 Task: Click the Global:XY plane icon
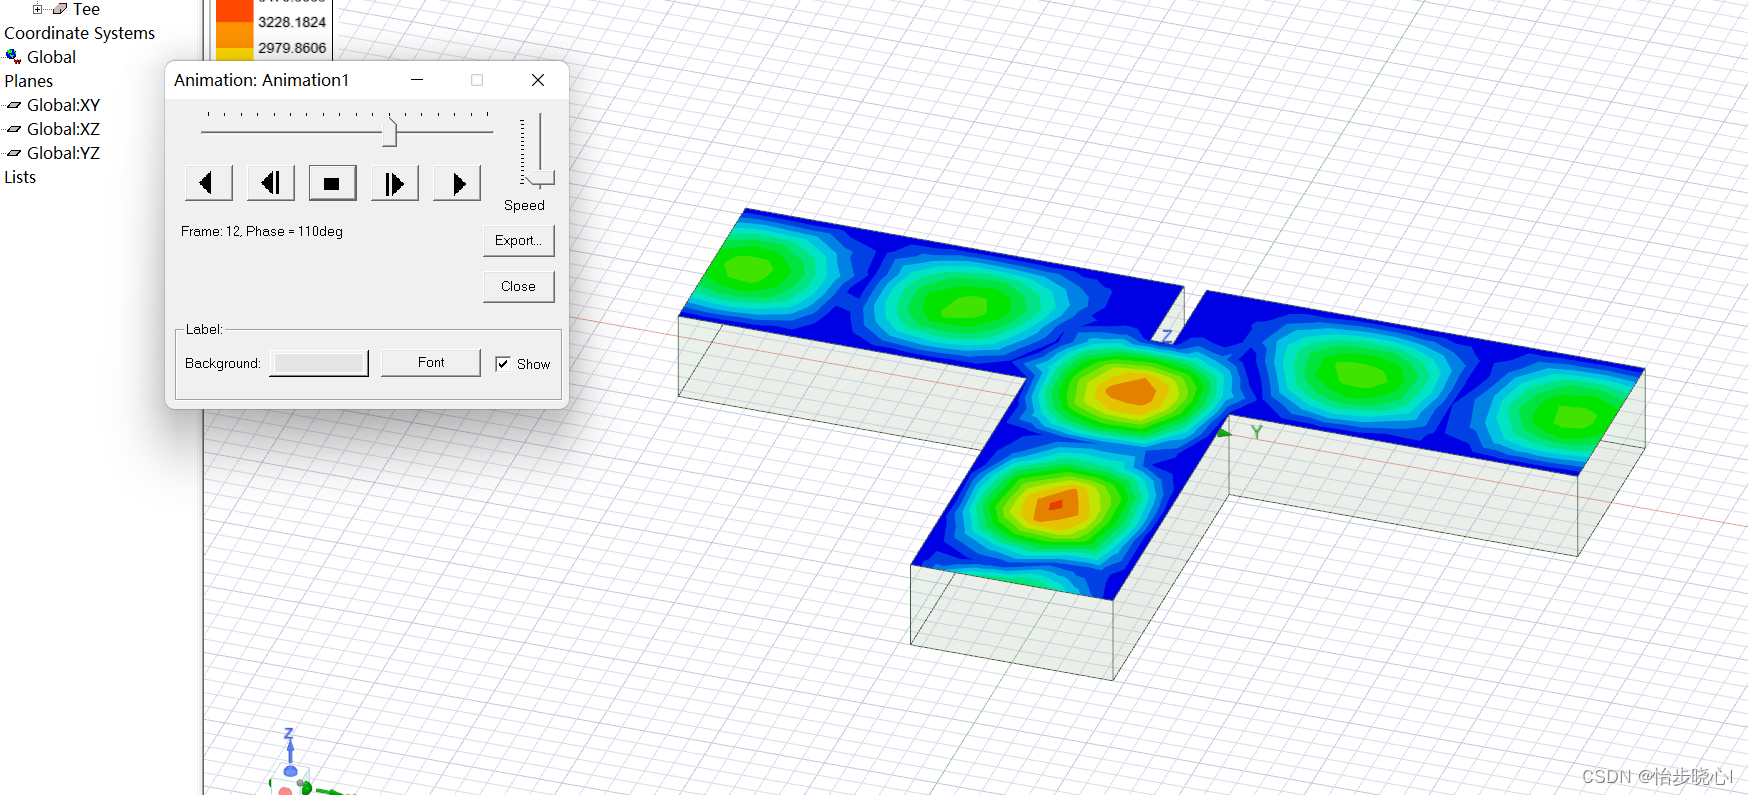pos(14,105)
